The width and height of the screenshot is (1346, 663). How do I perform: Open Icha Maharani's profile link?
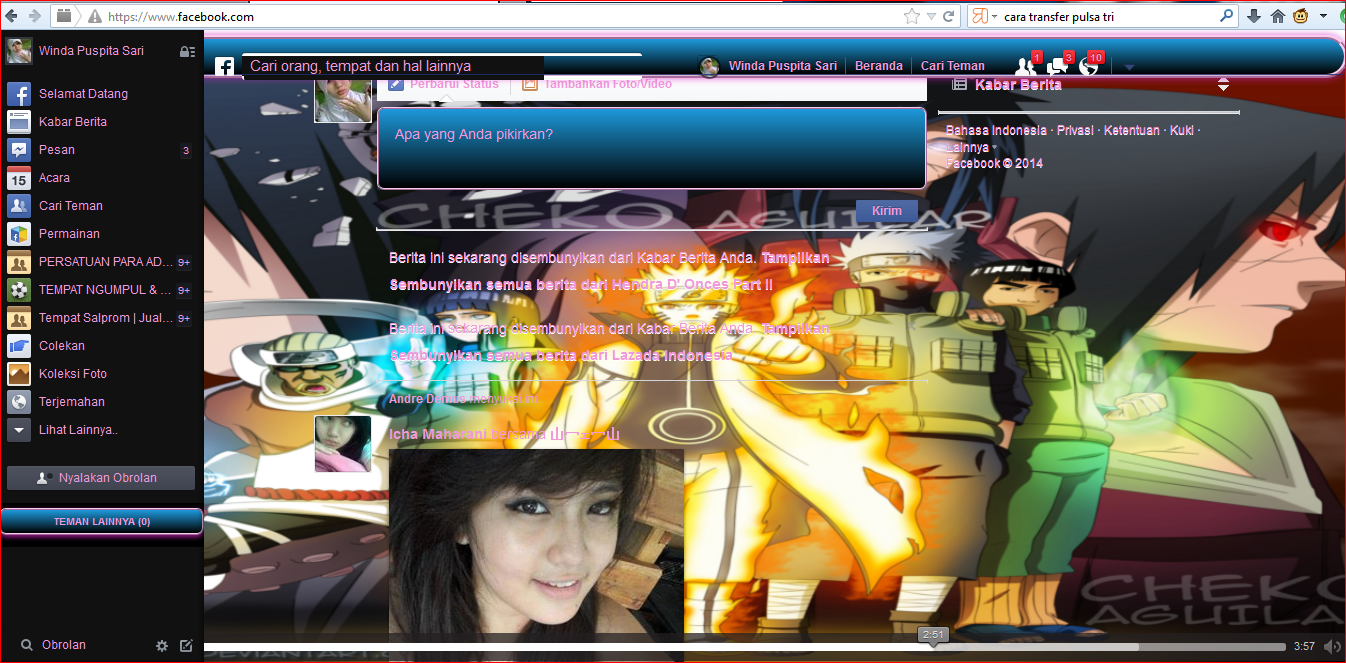click(x=440, y=435)
